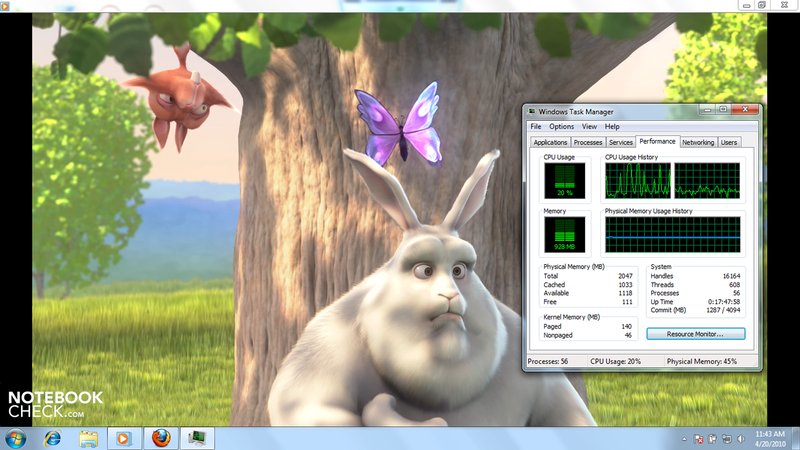Screen dimensions: 800x450
Task: Click the Task Manager title bar icon
Action: (532, 111)
